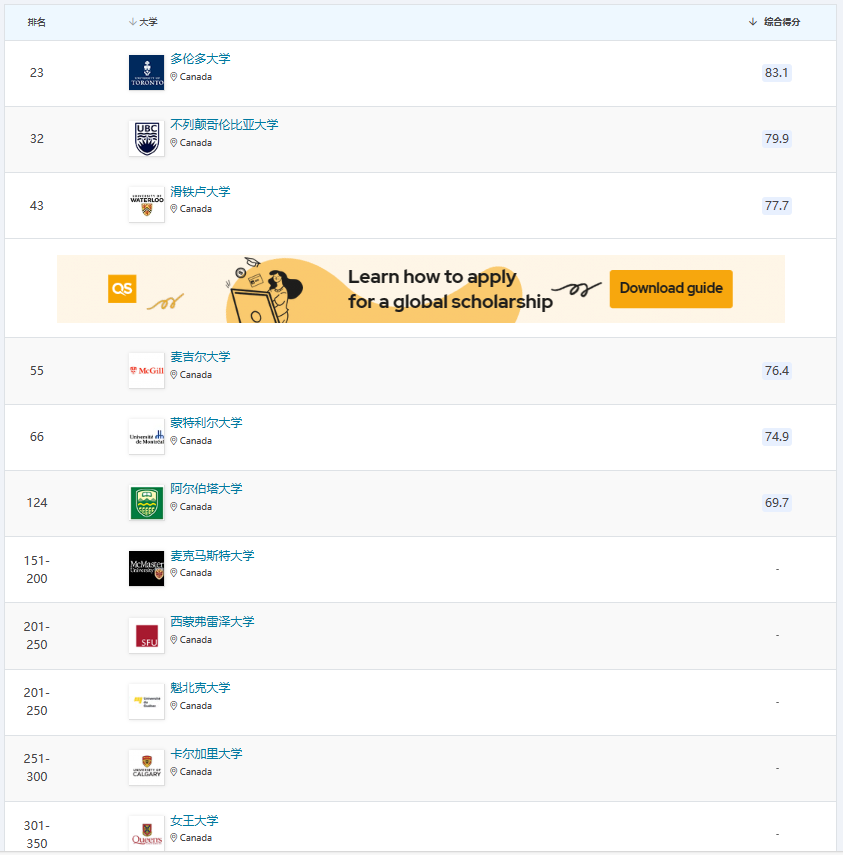
Task: Click rank 151-200 cell
Action: [37, 569]
